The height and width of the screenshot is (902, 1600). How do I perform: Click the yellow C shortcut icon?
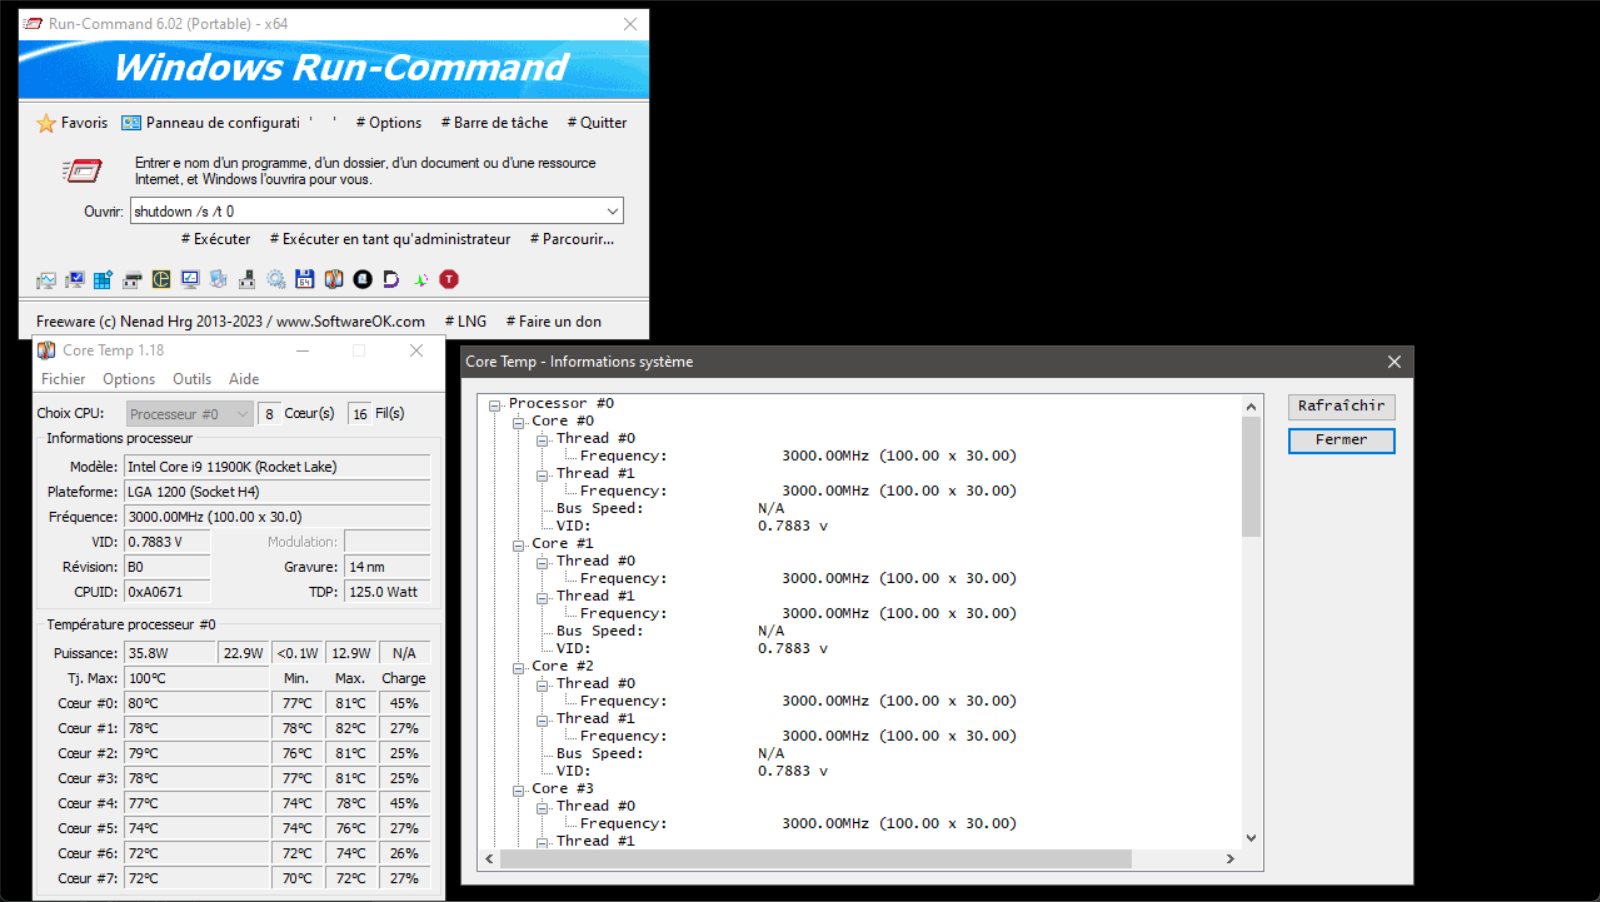161,280
